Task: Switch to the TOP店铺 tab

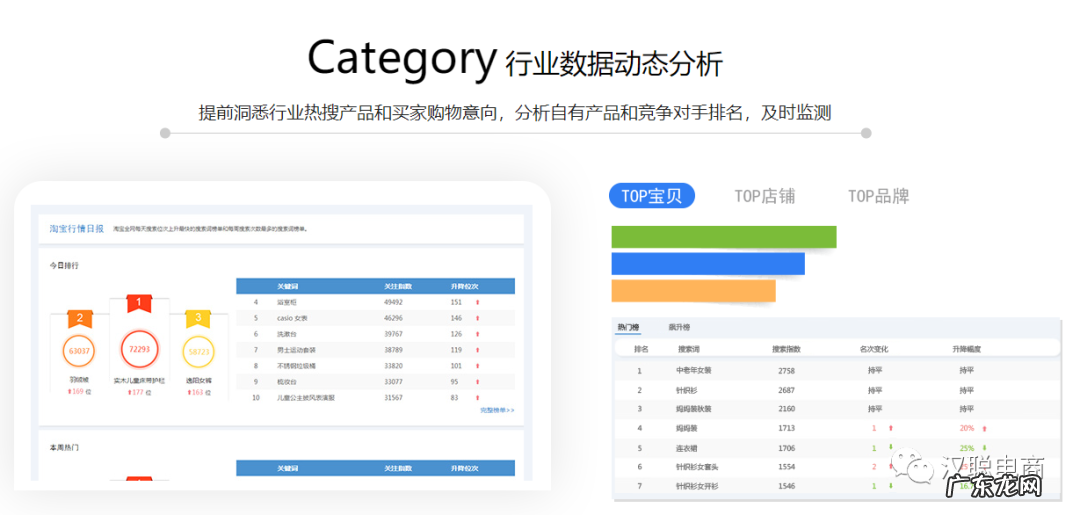Action: [764, 196]
